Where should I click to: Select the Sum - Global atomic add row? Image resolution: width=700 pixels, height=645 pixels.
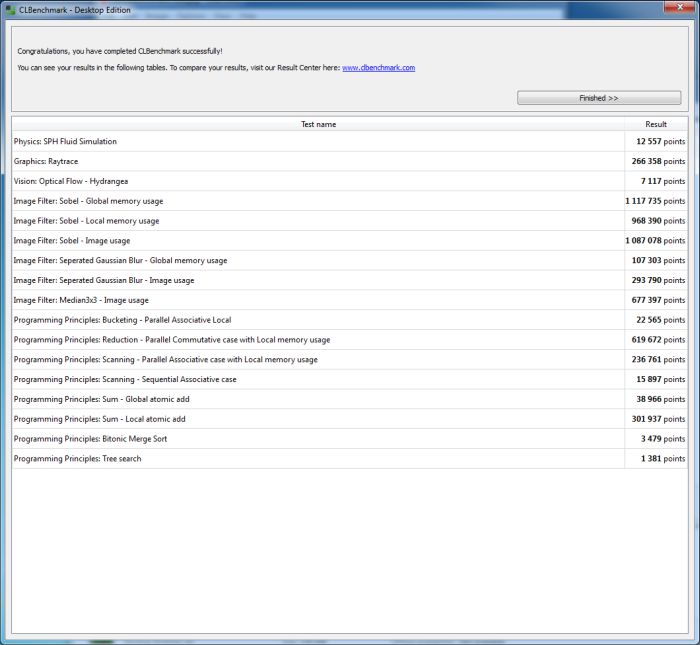click(350, 399)
